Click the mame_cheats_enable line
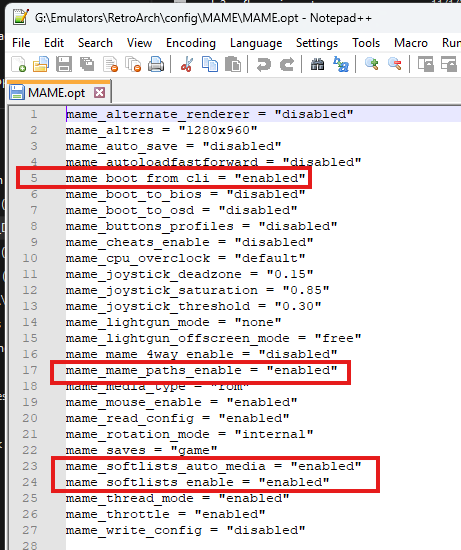This screenshot has height=550, width=461. (x=189, y=242)
